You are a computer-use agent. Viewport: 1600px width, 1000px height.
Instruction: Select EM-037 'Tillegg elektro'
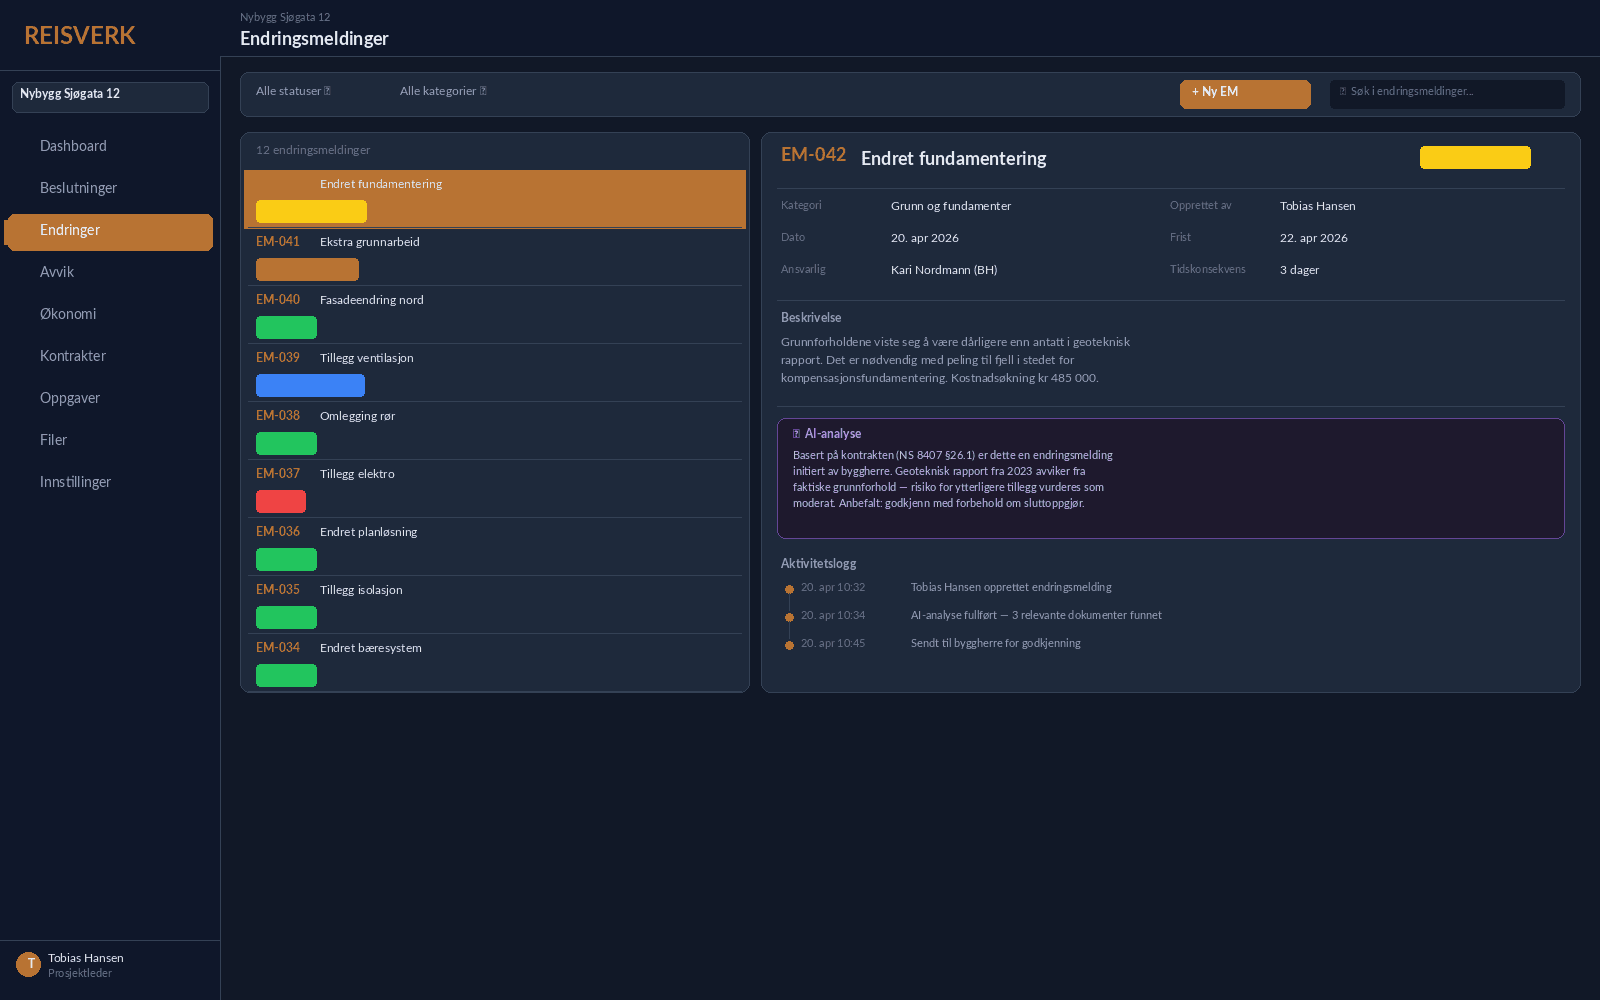tap(494, 488)
